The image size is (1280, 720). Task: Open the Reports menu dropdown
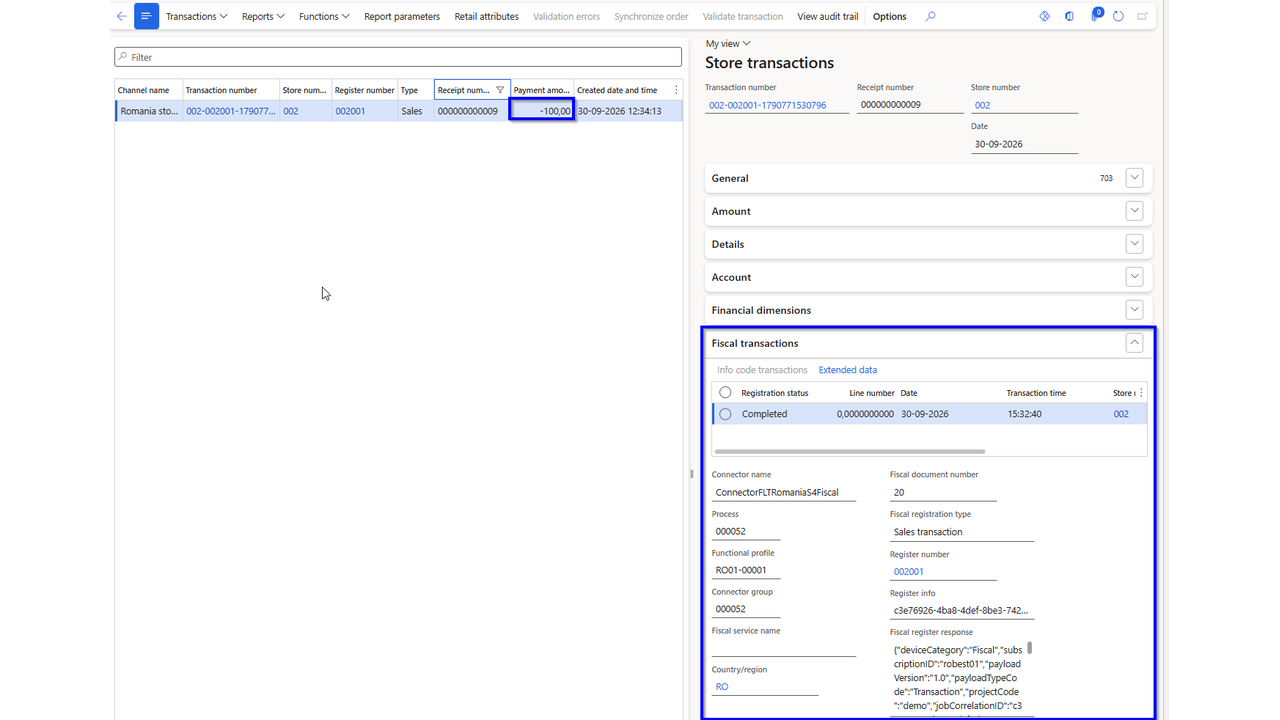coord(263,16)
